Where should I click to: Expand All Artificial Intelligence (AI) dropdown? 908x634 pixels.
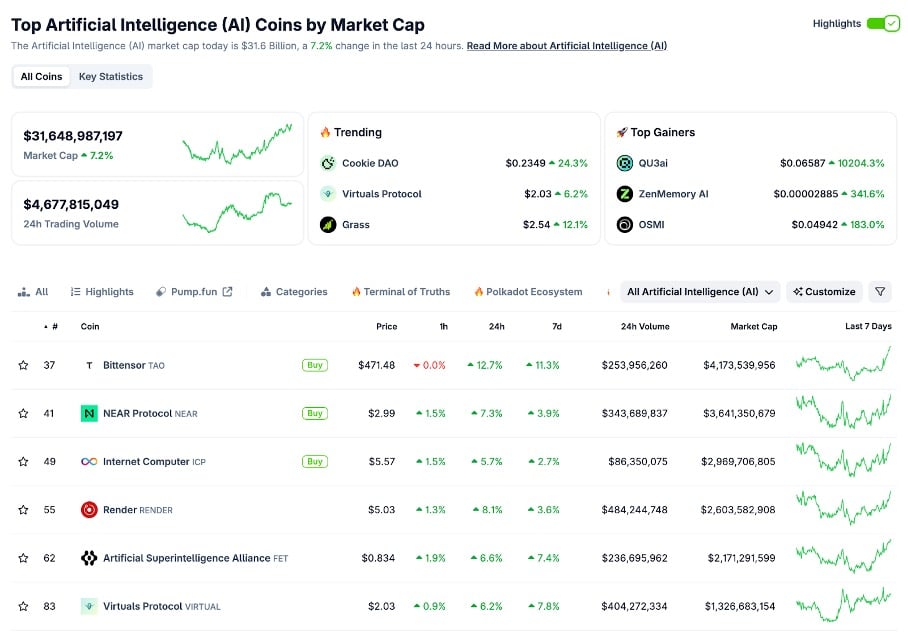coord(700,292)
